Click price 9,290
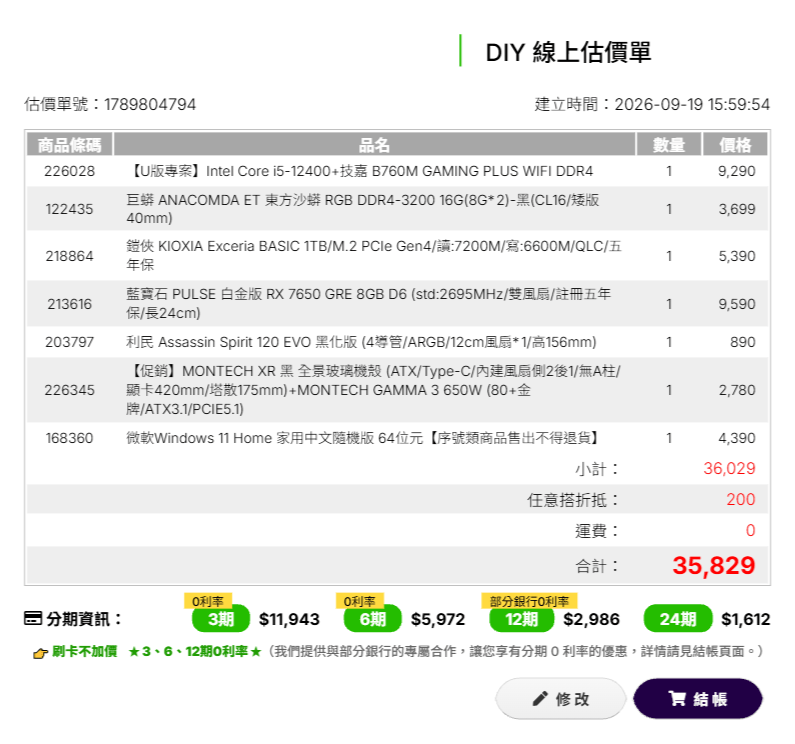The height and width of the screenshot is (744, 795). (736, 171)
